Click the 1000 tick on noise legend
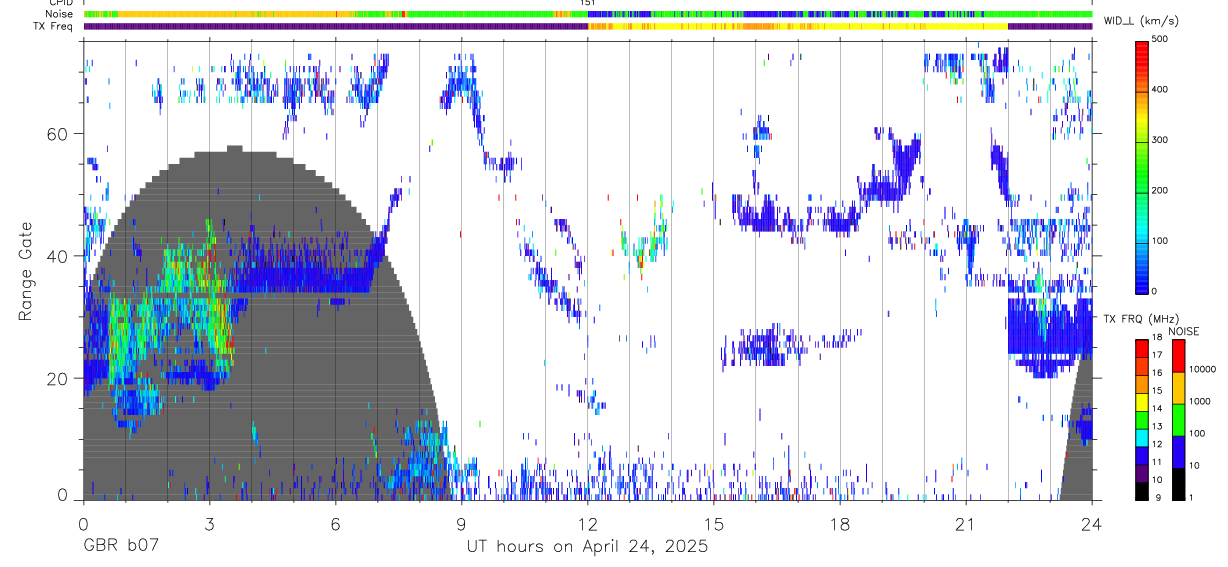Image resolution: width=1228 pixels, height=567 pixels. (x=1201, y=400)
